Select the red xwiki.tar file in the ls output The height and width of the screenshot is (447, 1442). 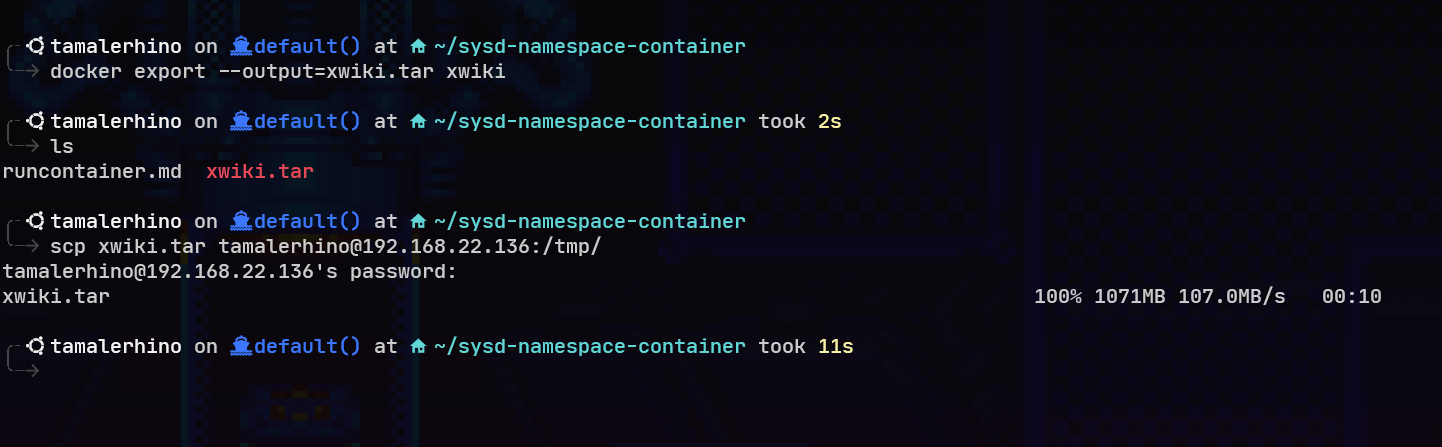coord(260,171)
